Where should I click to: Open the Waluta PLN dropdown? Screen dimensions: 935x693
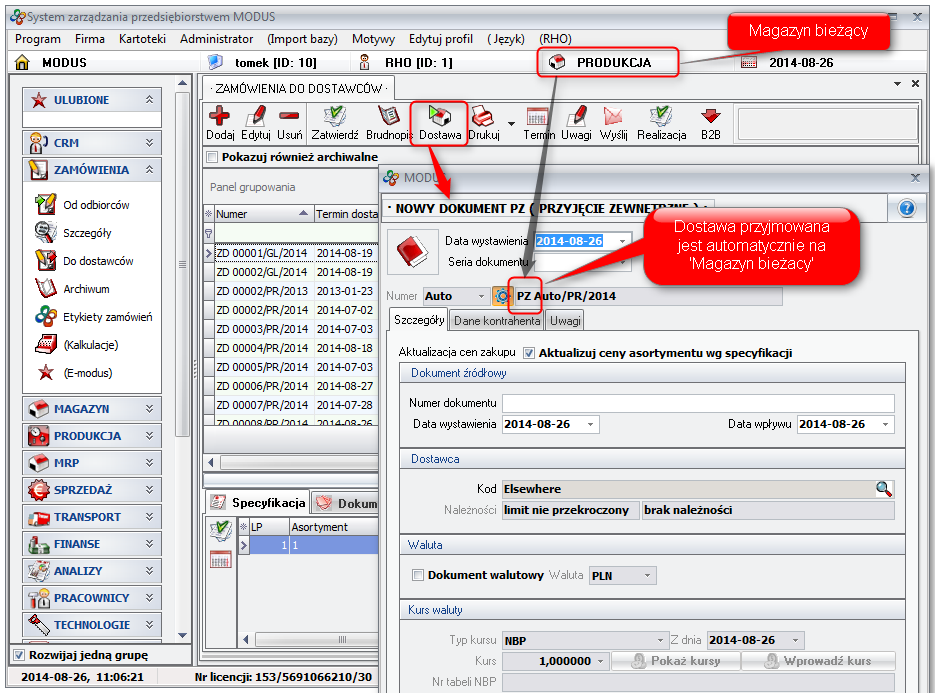(648, 576)
